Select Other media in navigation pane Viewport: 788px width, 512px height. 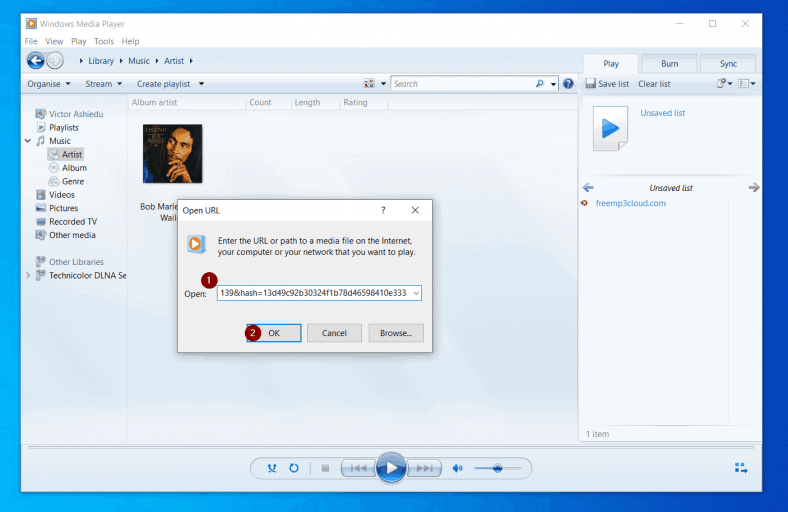click(65, 235)
